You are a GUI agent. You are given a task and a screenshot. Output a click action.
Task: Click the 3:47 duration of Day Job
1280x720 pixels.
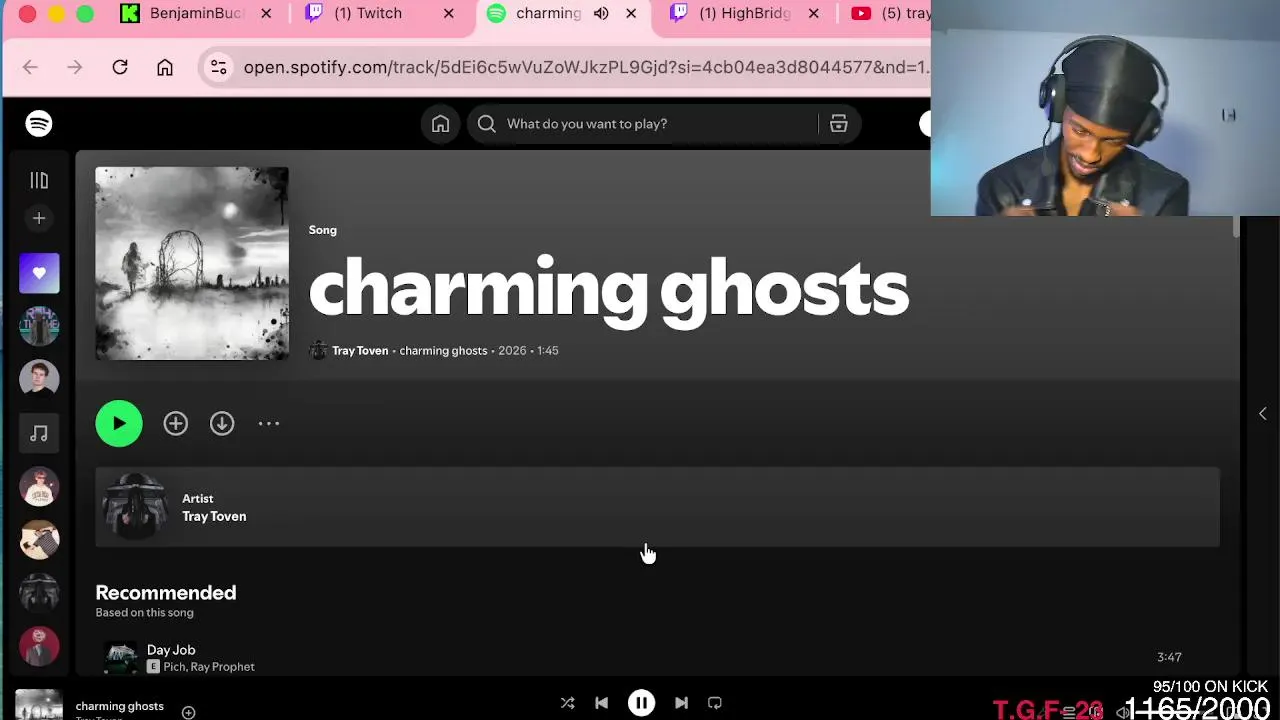click(1169, 657)
